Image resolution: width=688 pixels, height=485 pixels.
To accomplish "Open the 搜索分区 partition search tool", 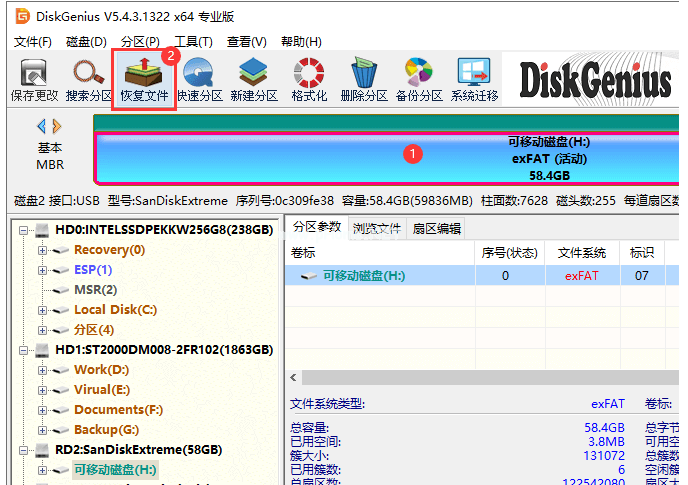I will click(x=89, y=80).
